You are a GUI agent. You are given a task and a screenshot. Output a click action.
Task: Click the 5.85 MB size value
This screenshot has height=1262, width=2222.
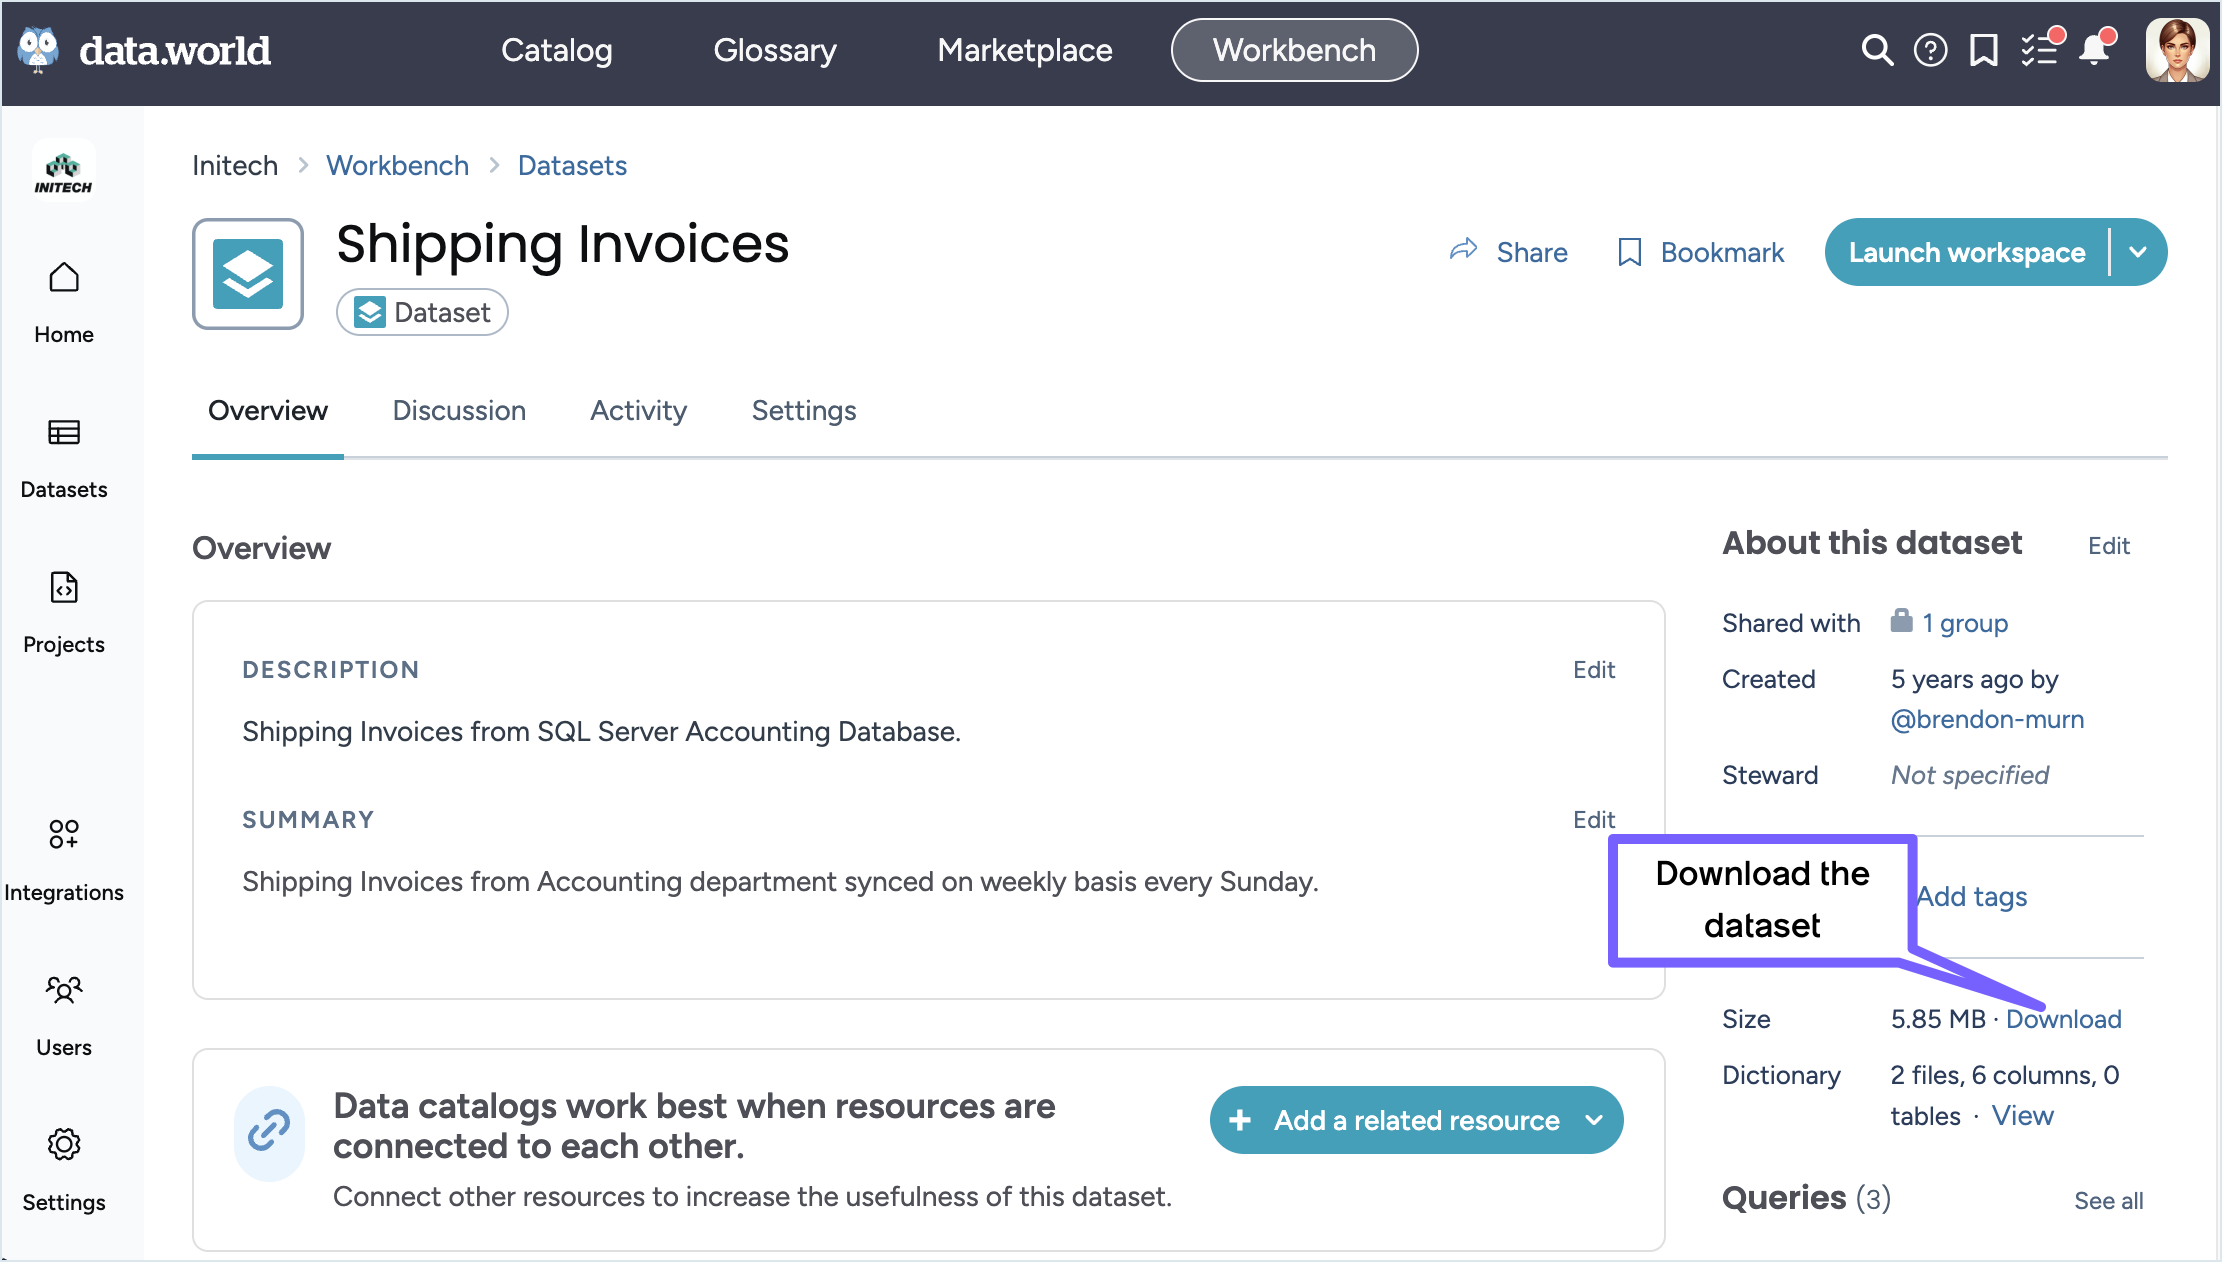point(1938,1019)
